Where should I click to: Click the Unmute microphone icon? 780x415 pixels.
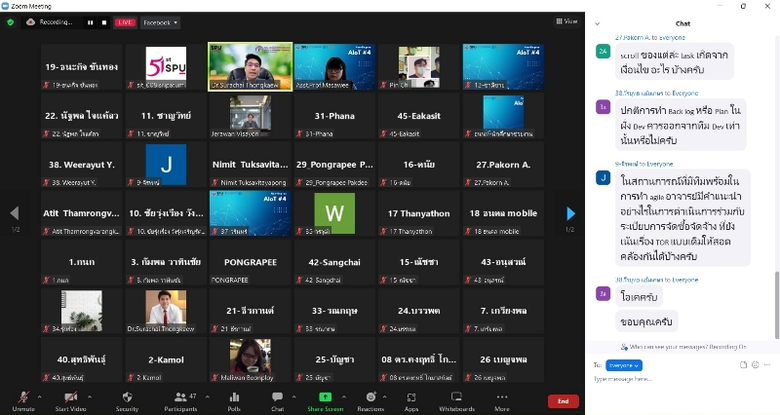(22, 397)
